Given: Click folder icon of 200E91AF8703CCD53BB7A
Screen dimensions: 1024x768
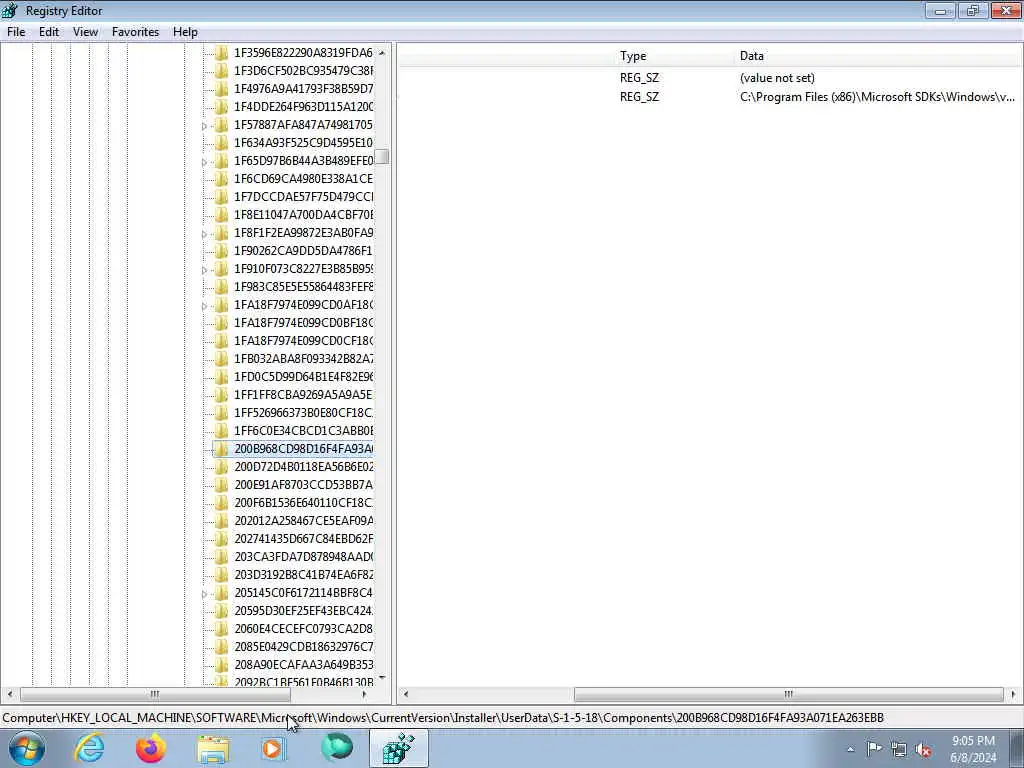Looking at the screenshot, I should click(x=221, y=485).
